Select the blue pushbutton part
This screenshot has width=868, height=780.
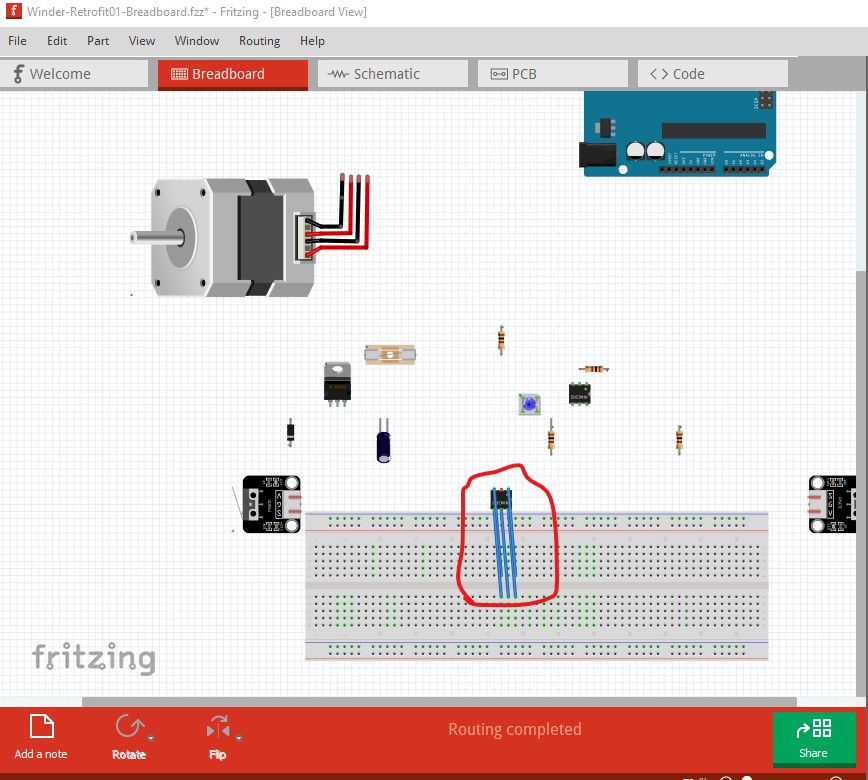(529, 404)
